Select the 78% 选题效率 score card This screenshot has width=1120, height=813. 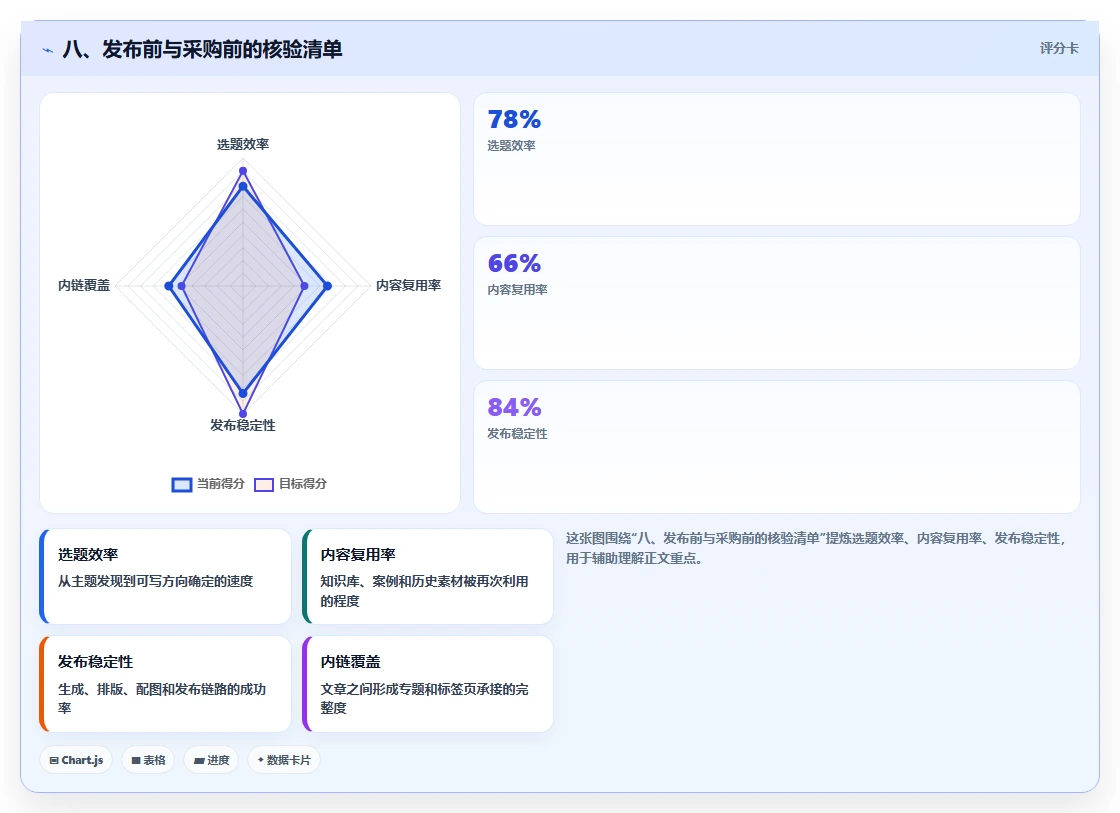tap(776, 159)
